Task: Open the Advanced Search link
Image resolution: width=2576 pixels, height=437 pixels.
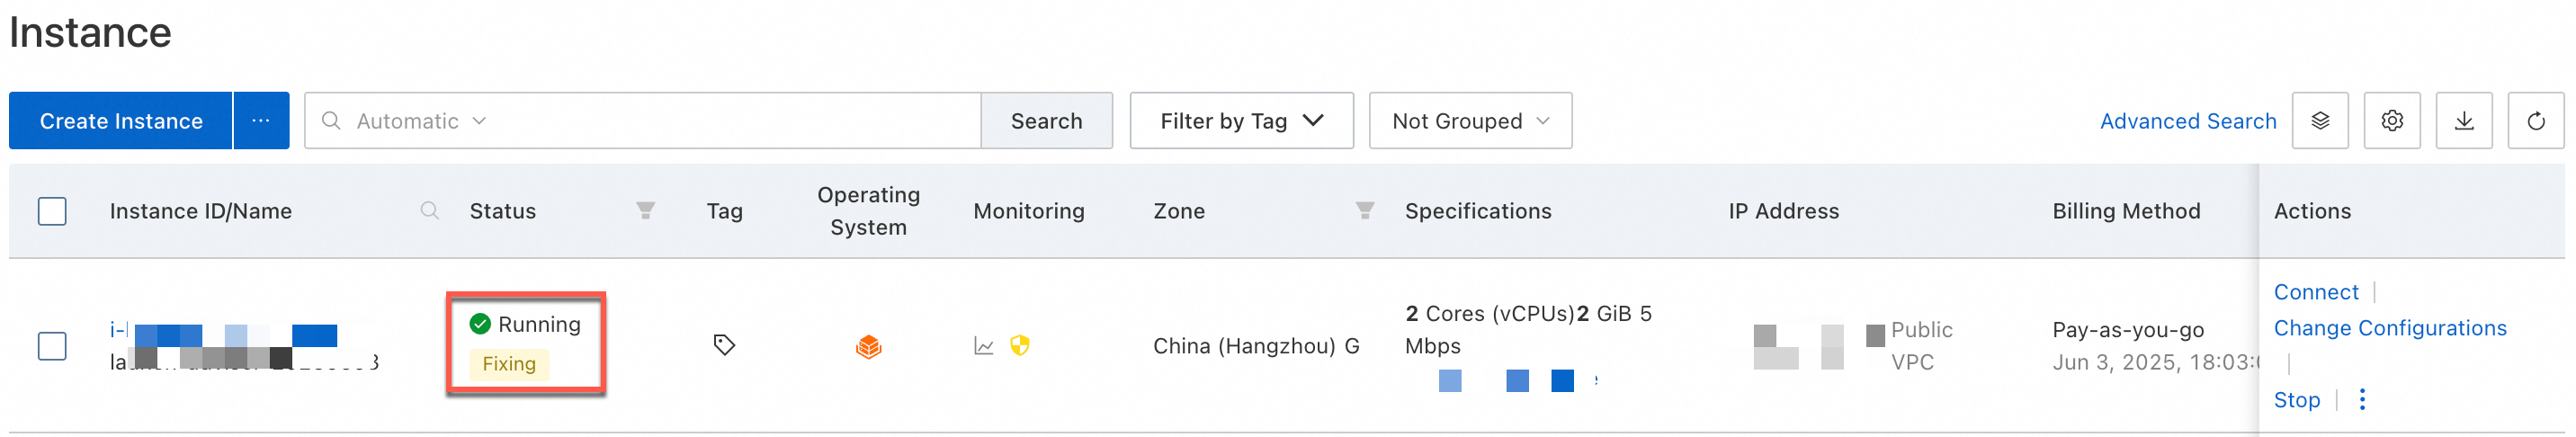Action: (x=2187, y=121)
